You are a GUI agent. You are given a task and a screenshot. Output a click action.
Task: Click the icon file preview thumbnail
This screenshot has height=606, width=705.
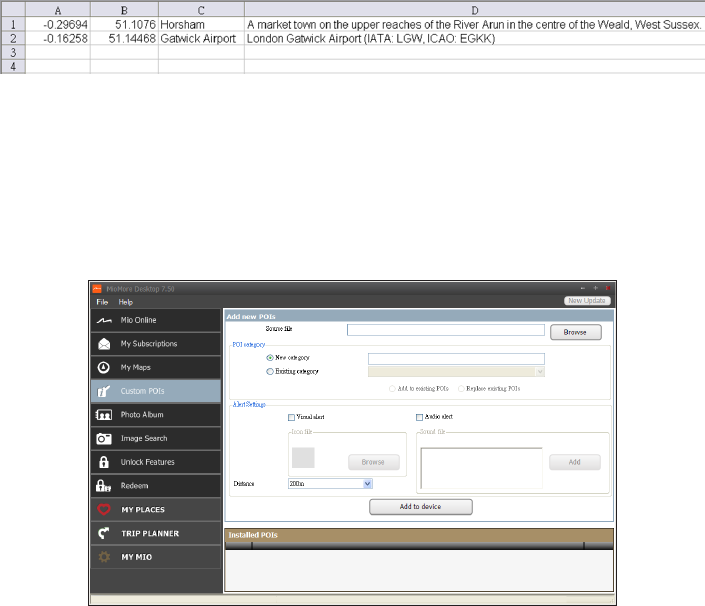[x=303, y=458]
